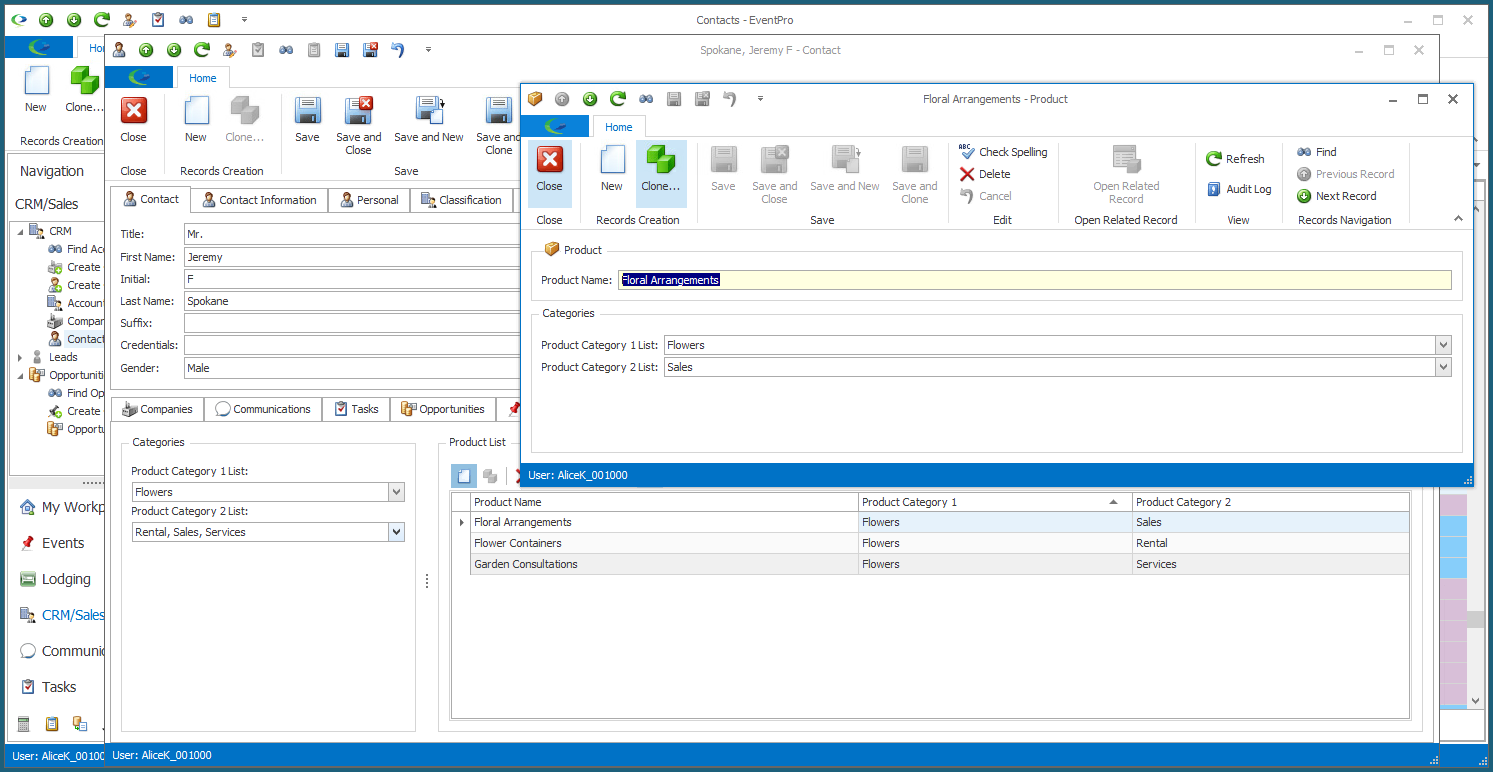This screenshot has height=772, width=1493.
Task: Click binoculars icon in Product window quick toolbar
Action: tap(646, 99)
